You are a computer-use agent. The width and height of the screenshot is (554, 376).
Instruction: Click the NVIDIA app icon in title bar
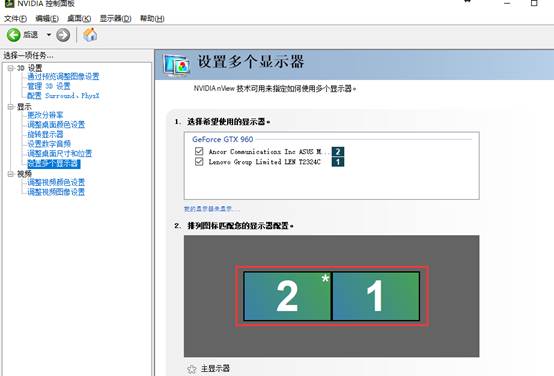9,3
